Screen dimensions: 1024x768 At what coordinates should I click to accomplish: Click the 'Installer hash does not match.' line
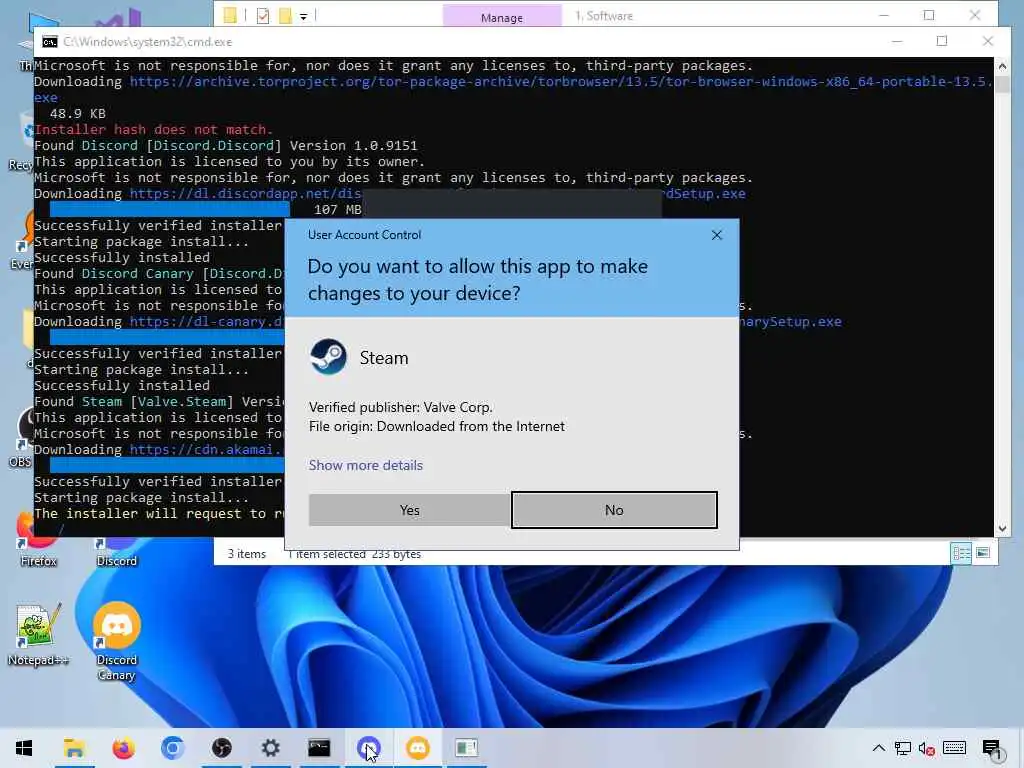pos(153,130)
